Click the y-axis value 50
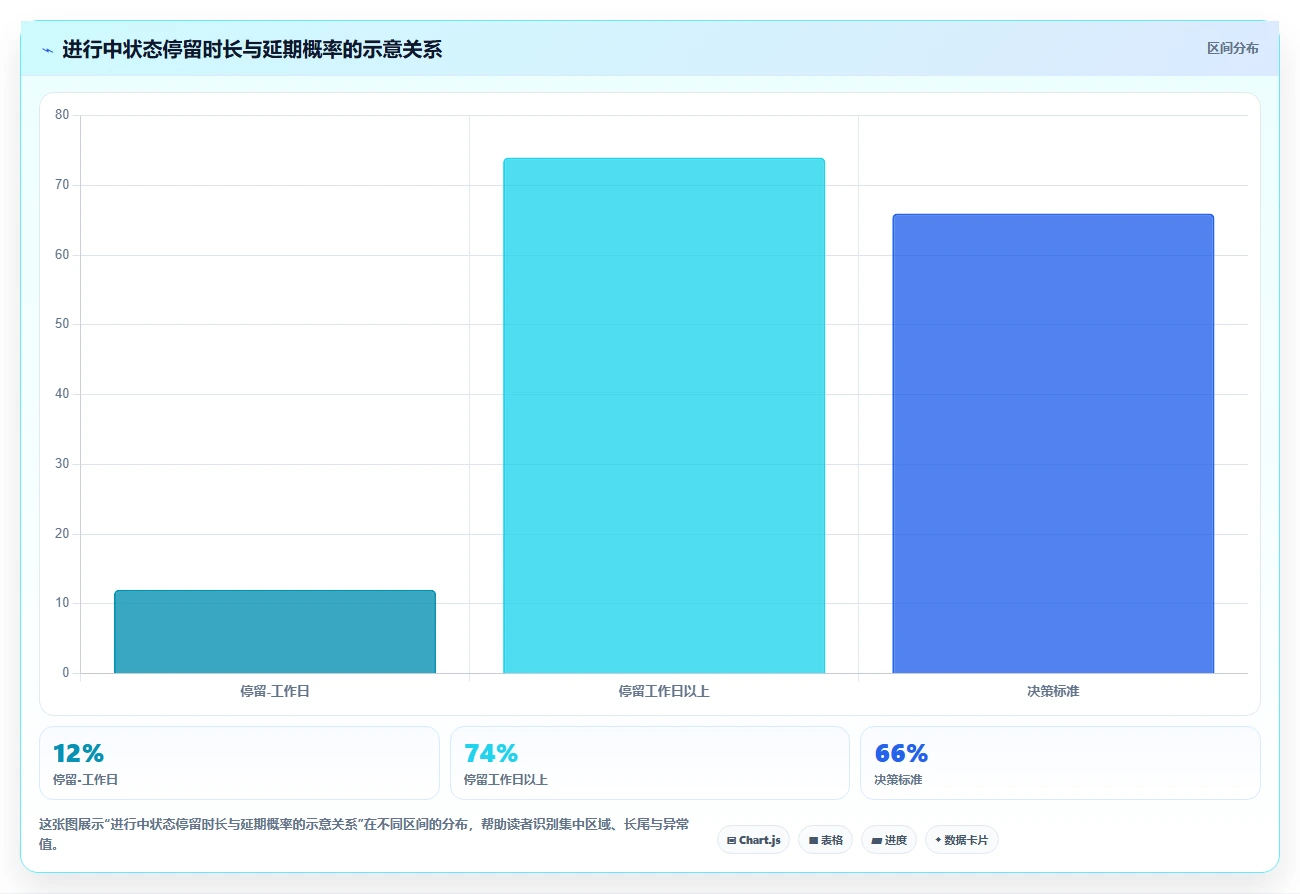This screenshot has height=894, width=1300. coord(62,324)
